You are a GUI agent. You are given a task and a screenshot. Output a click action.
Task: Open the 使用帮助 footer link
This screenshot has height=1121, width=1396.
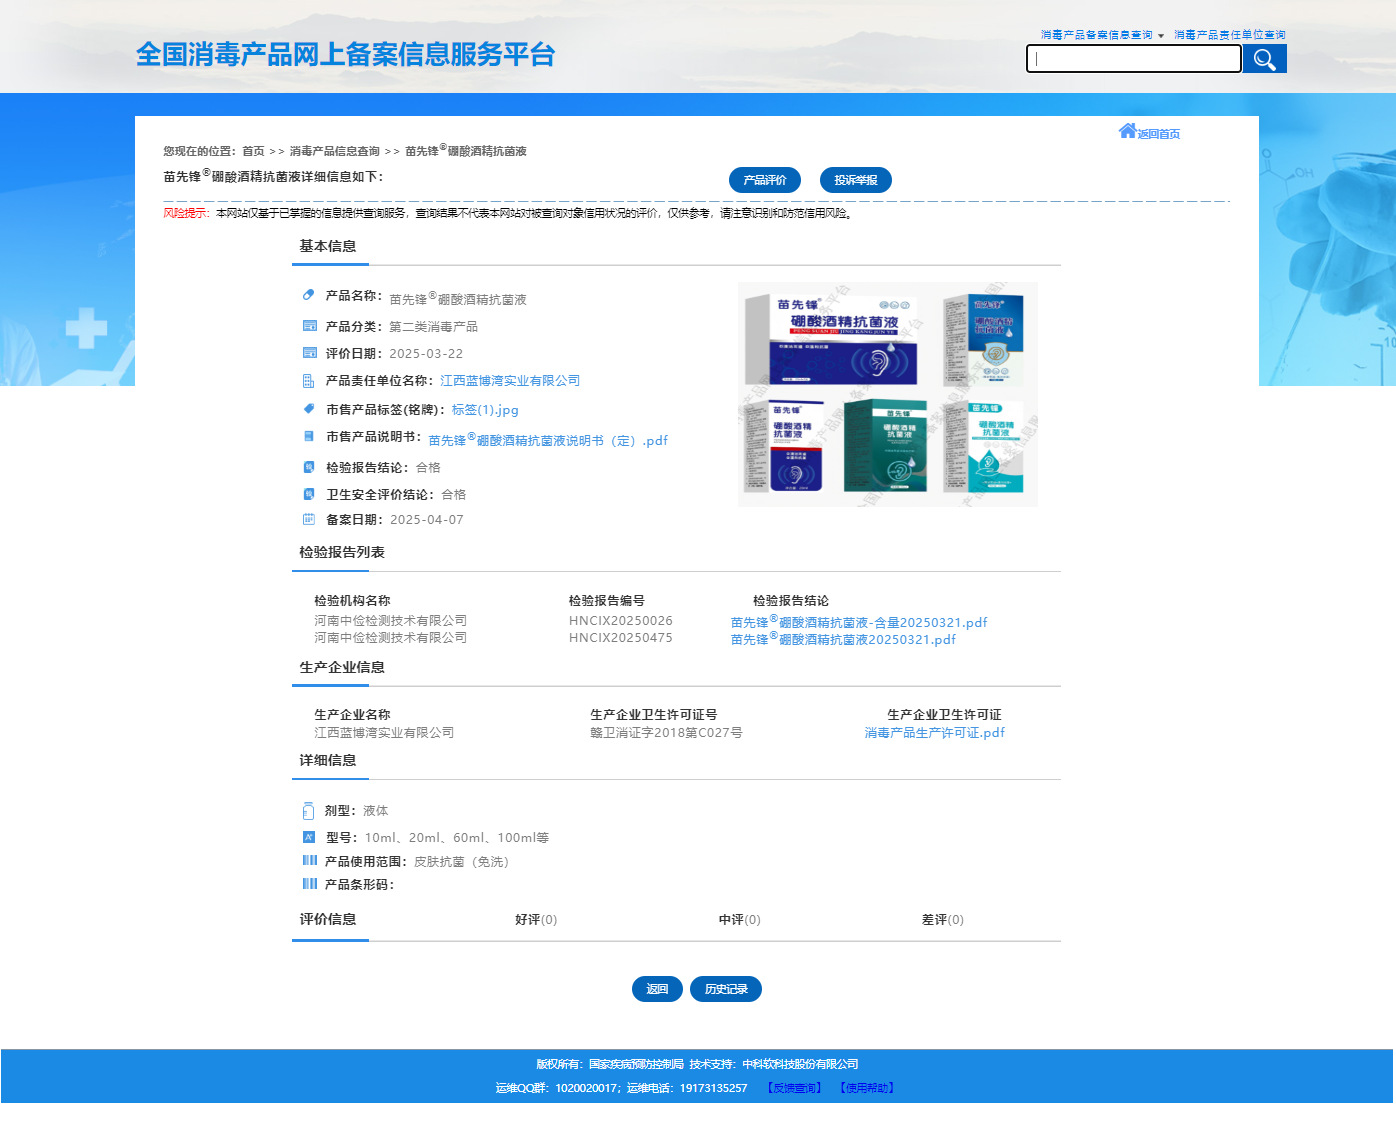[x=867, y=1088]
